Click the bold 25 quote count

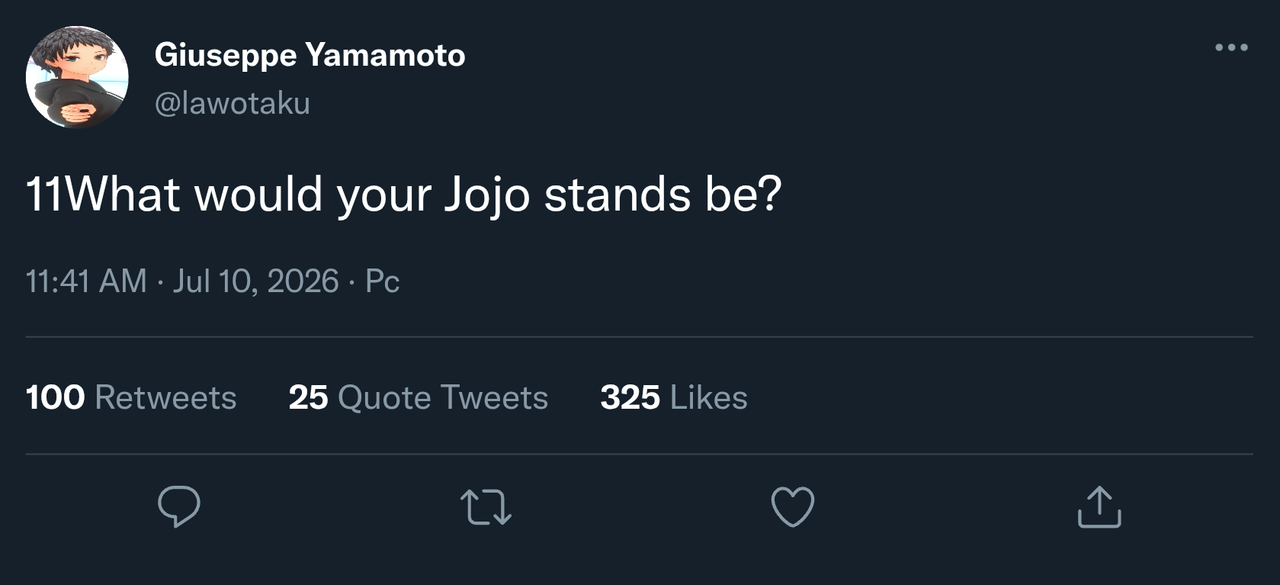[308, 398]
